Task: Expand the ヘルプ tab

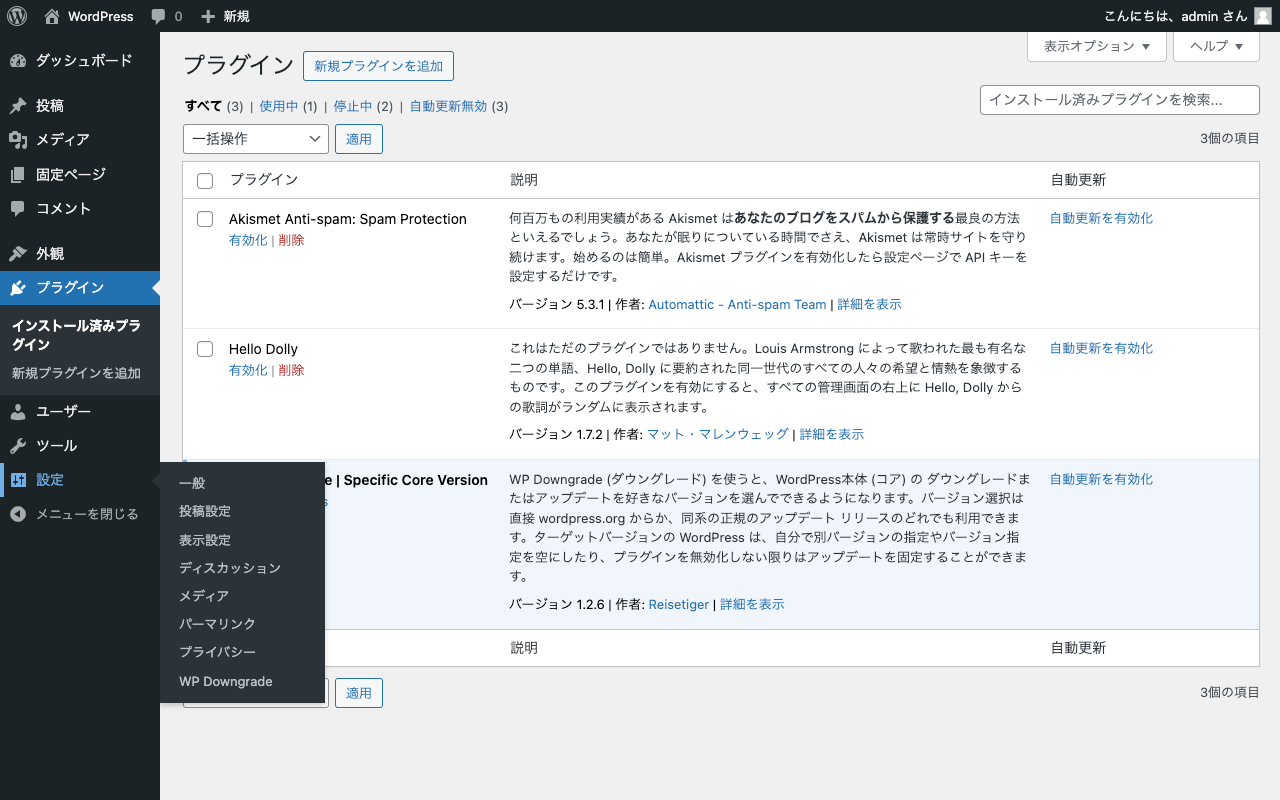Action: 1216,46
